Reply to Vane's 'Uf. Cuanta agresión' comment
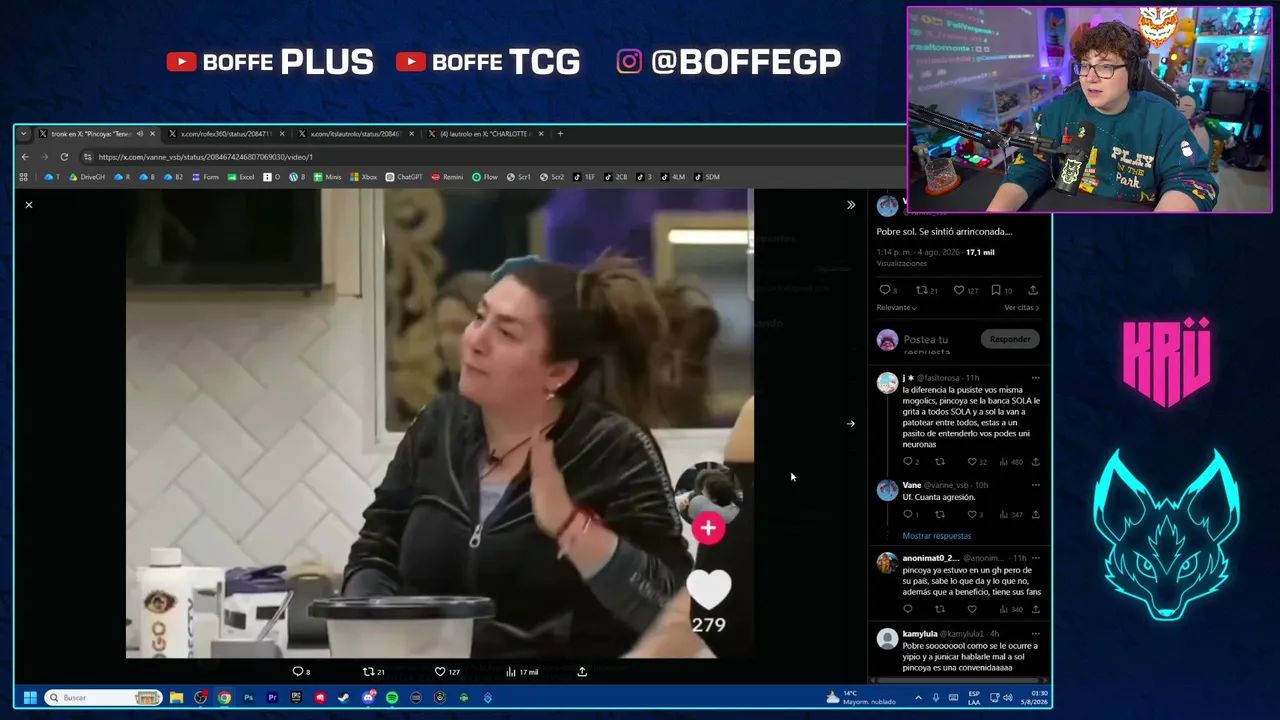 [908, 515]
